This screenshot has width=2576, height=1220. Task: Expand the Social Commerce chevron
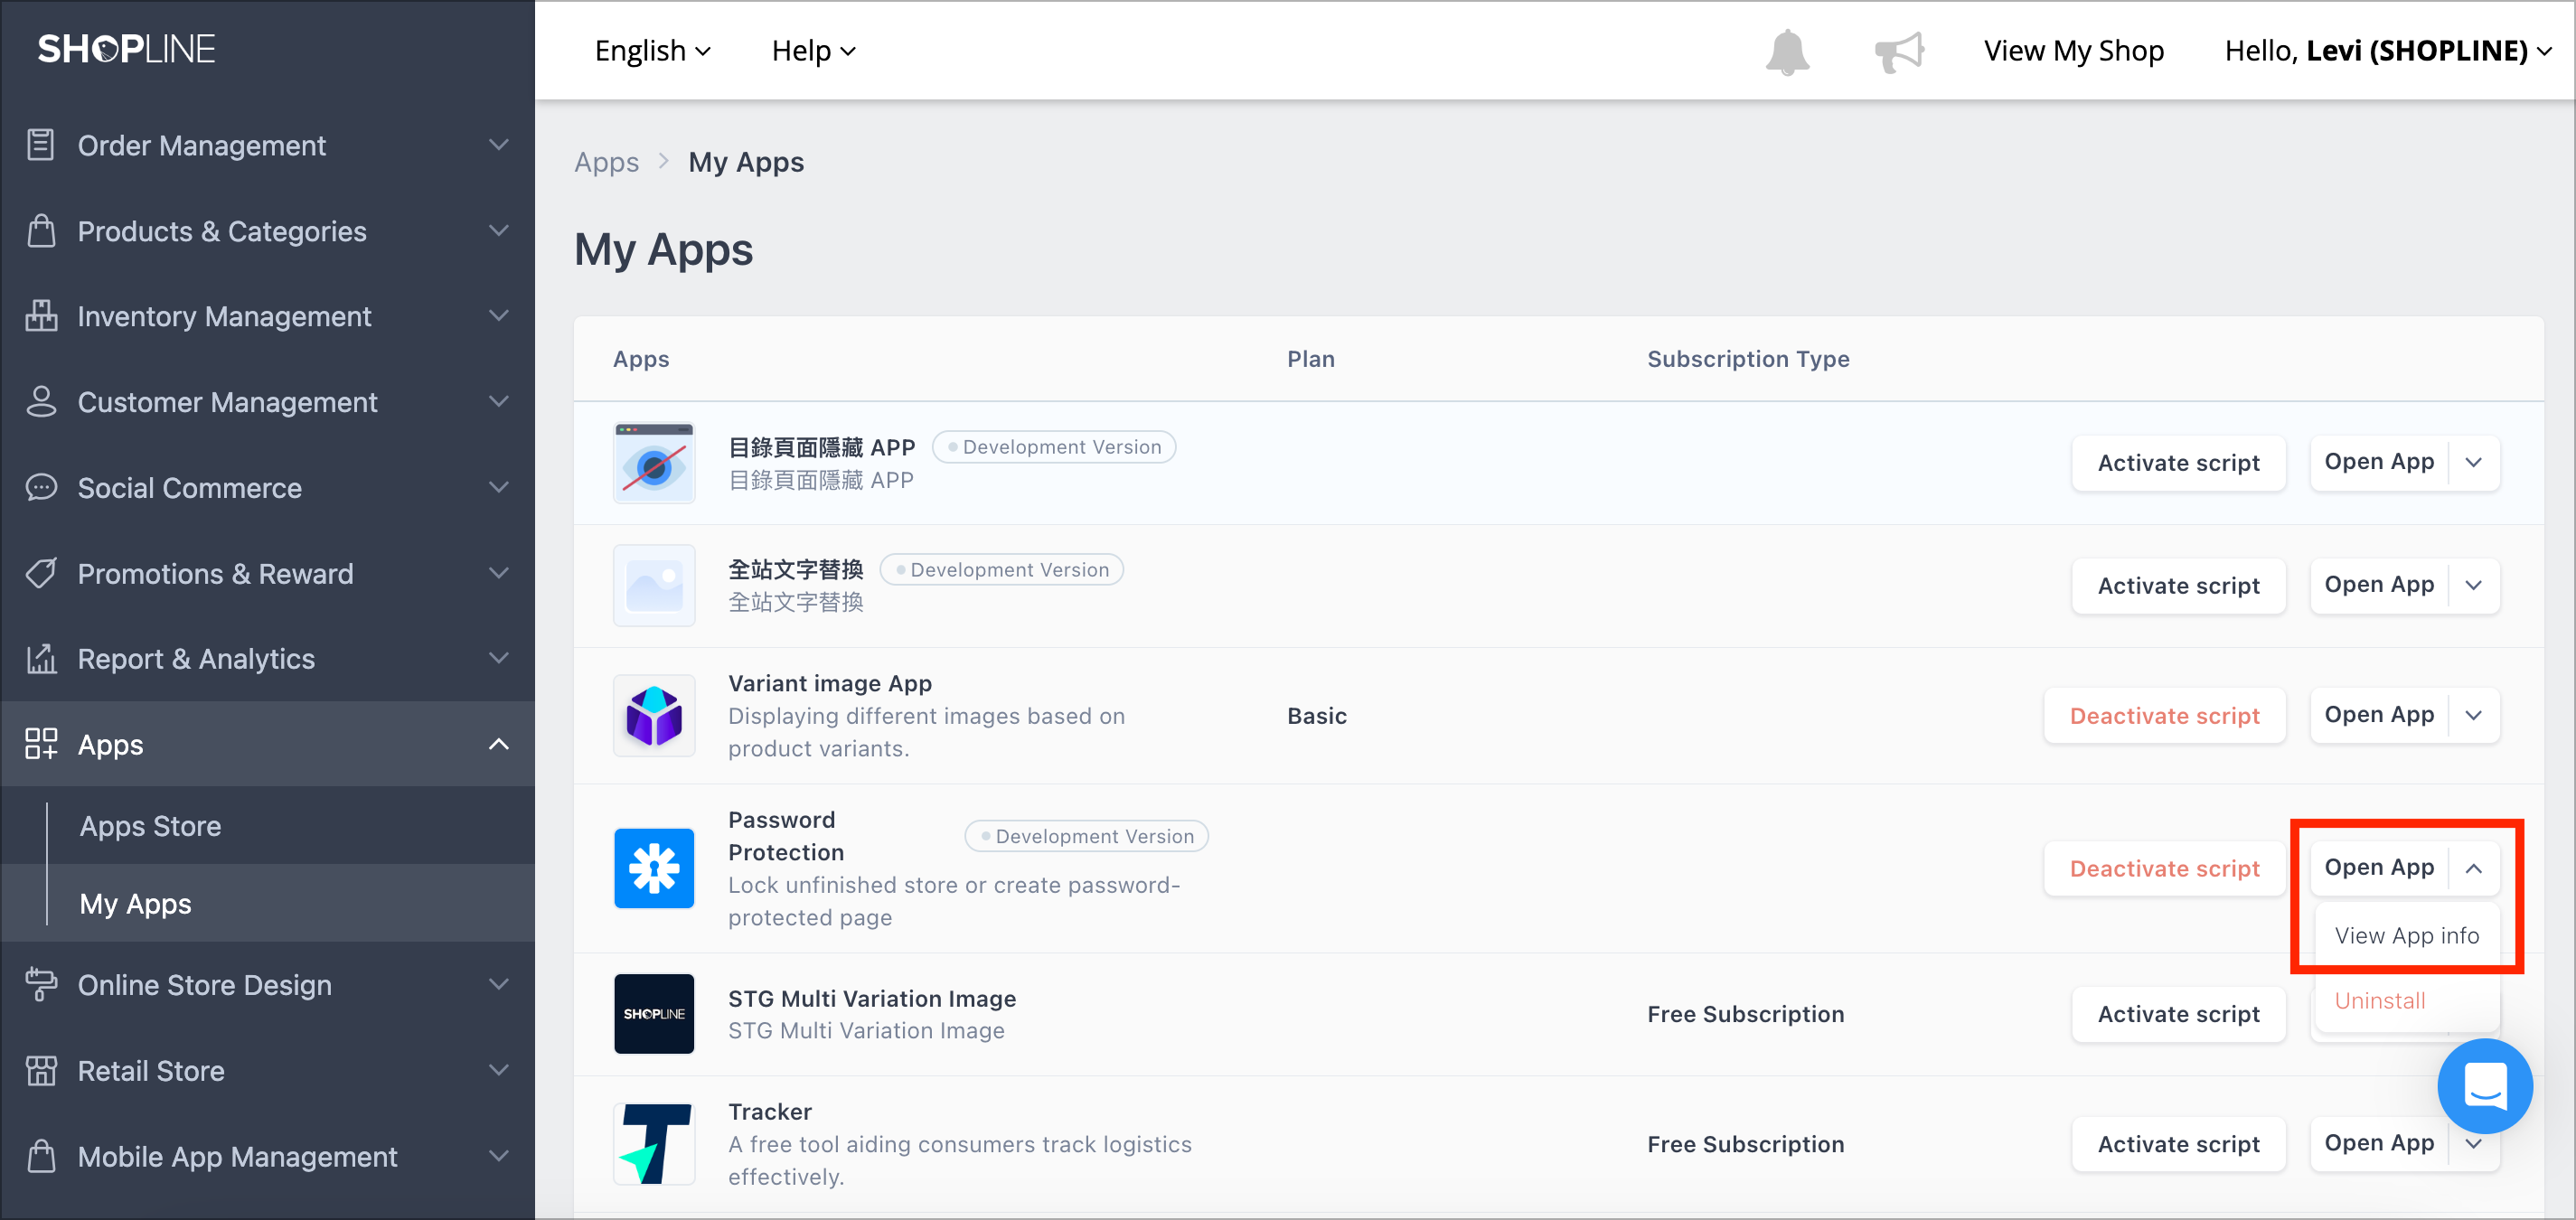click(499, 488)
